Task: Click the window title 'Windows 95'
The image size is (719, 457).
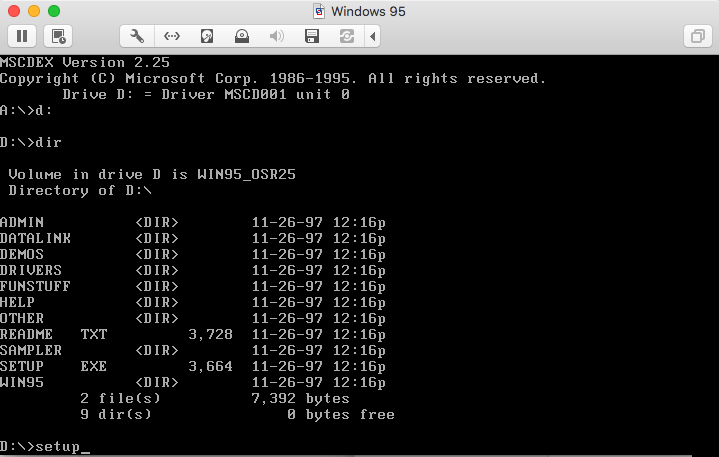Action: 369,11
